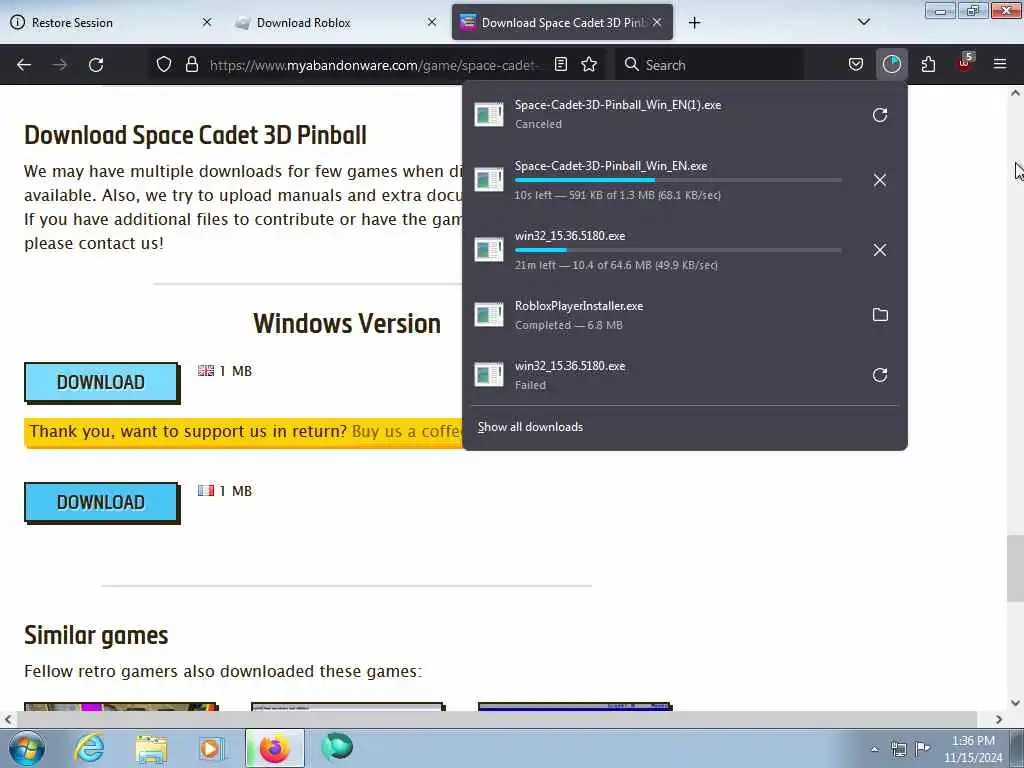1024x768 pixels.
Task: Open a new tab
Action: click(694, 23)
